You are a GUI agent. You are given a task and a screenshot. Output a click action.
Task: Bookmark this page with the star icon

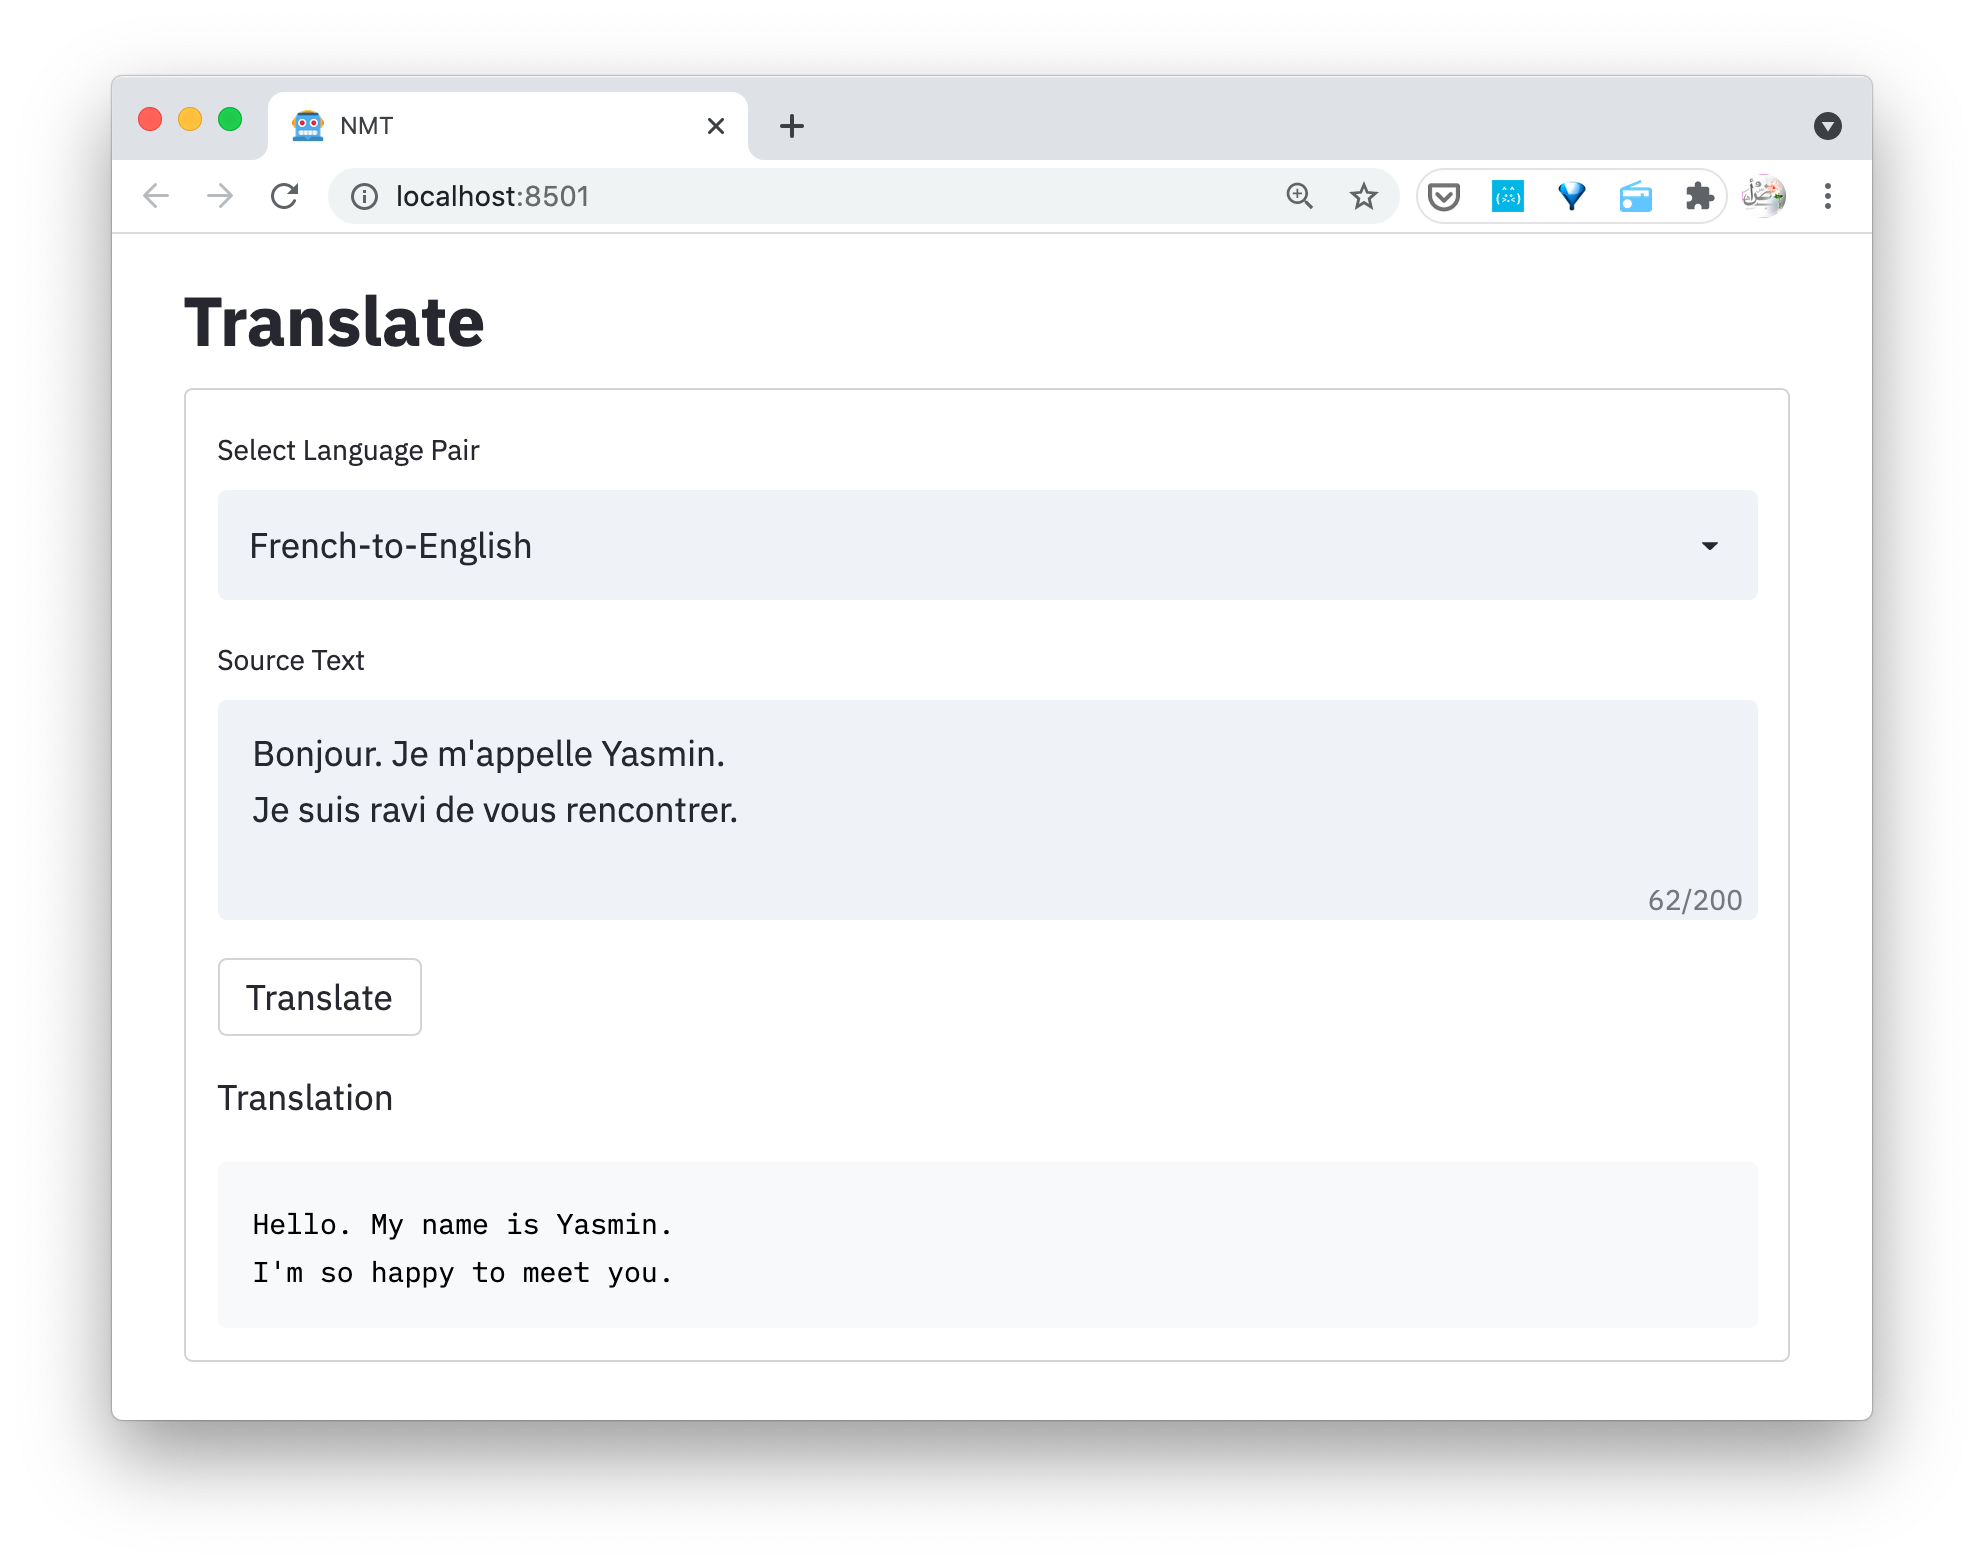click(1363, 196)
